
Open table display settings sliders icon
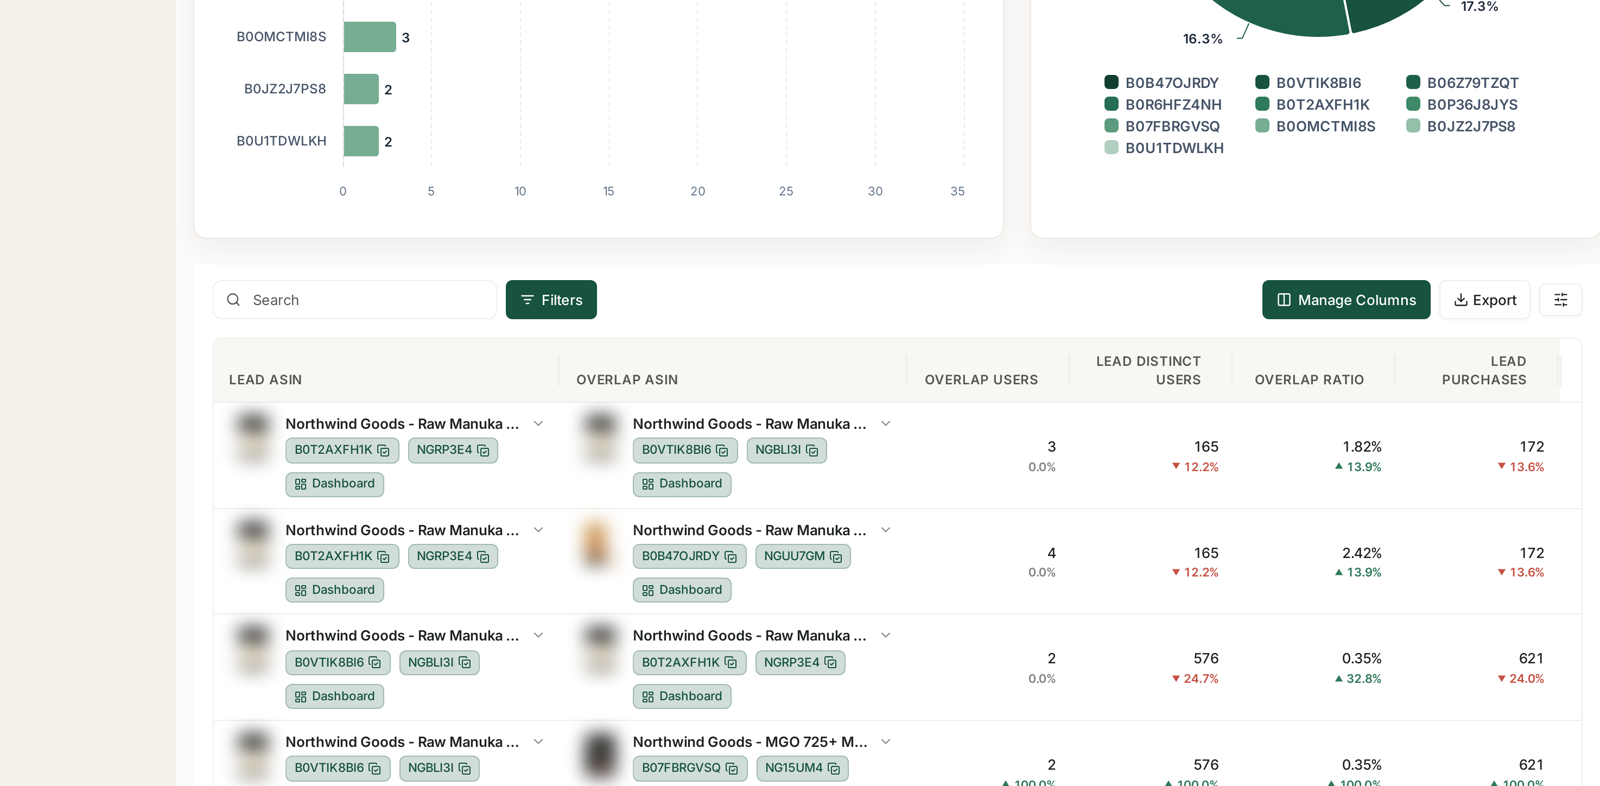click(1560, 300)
